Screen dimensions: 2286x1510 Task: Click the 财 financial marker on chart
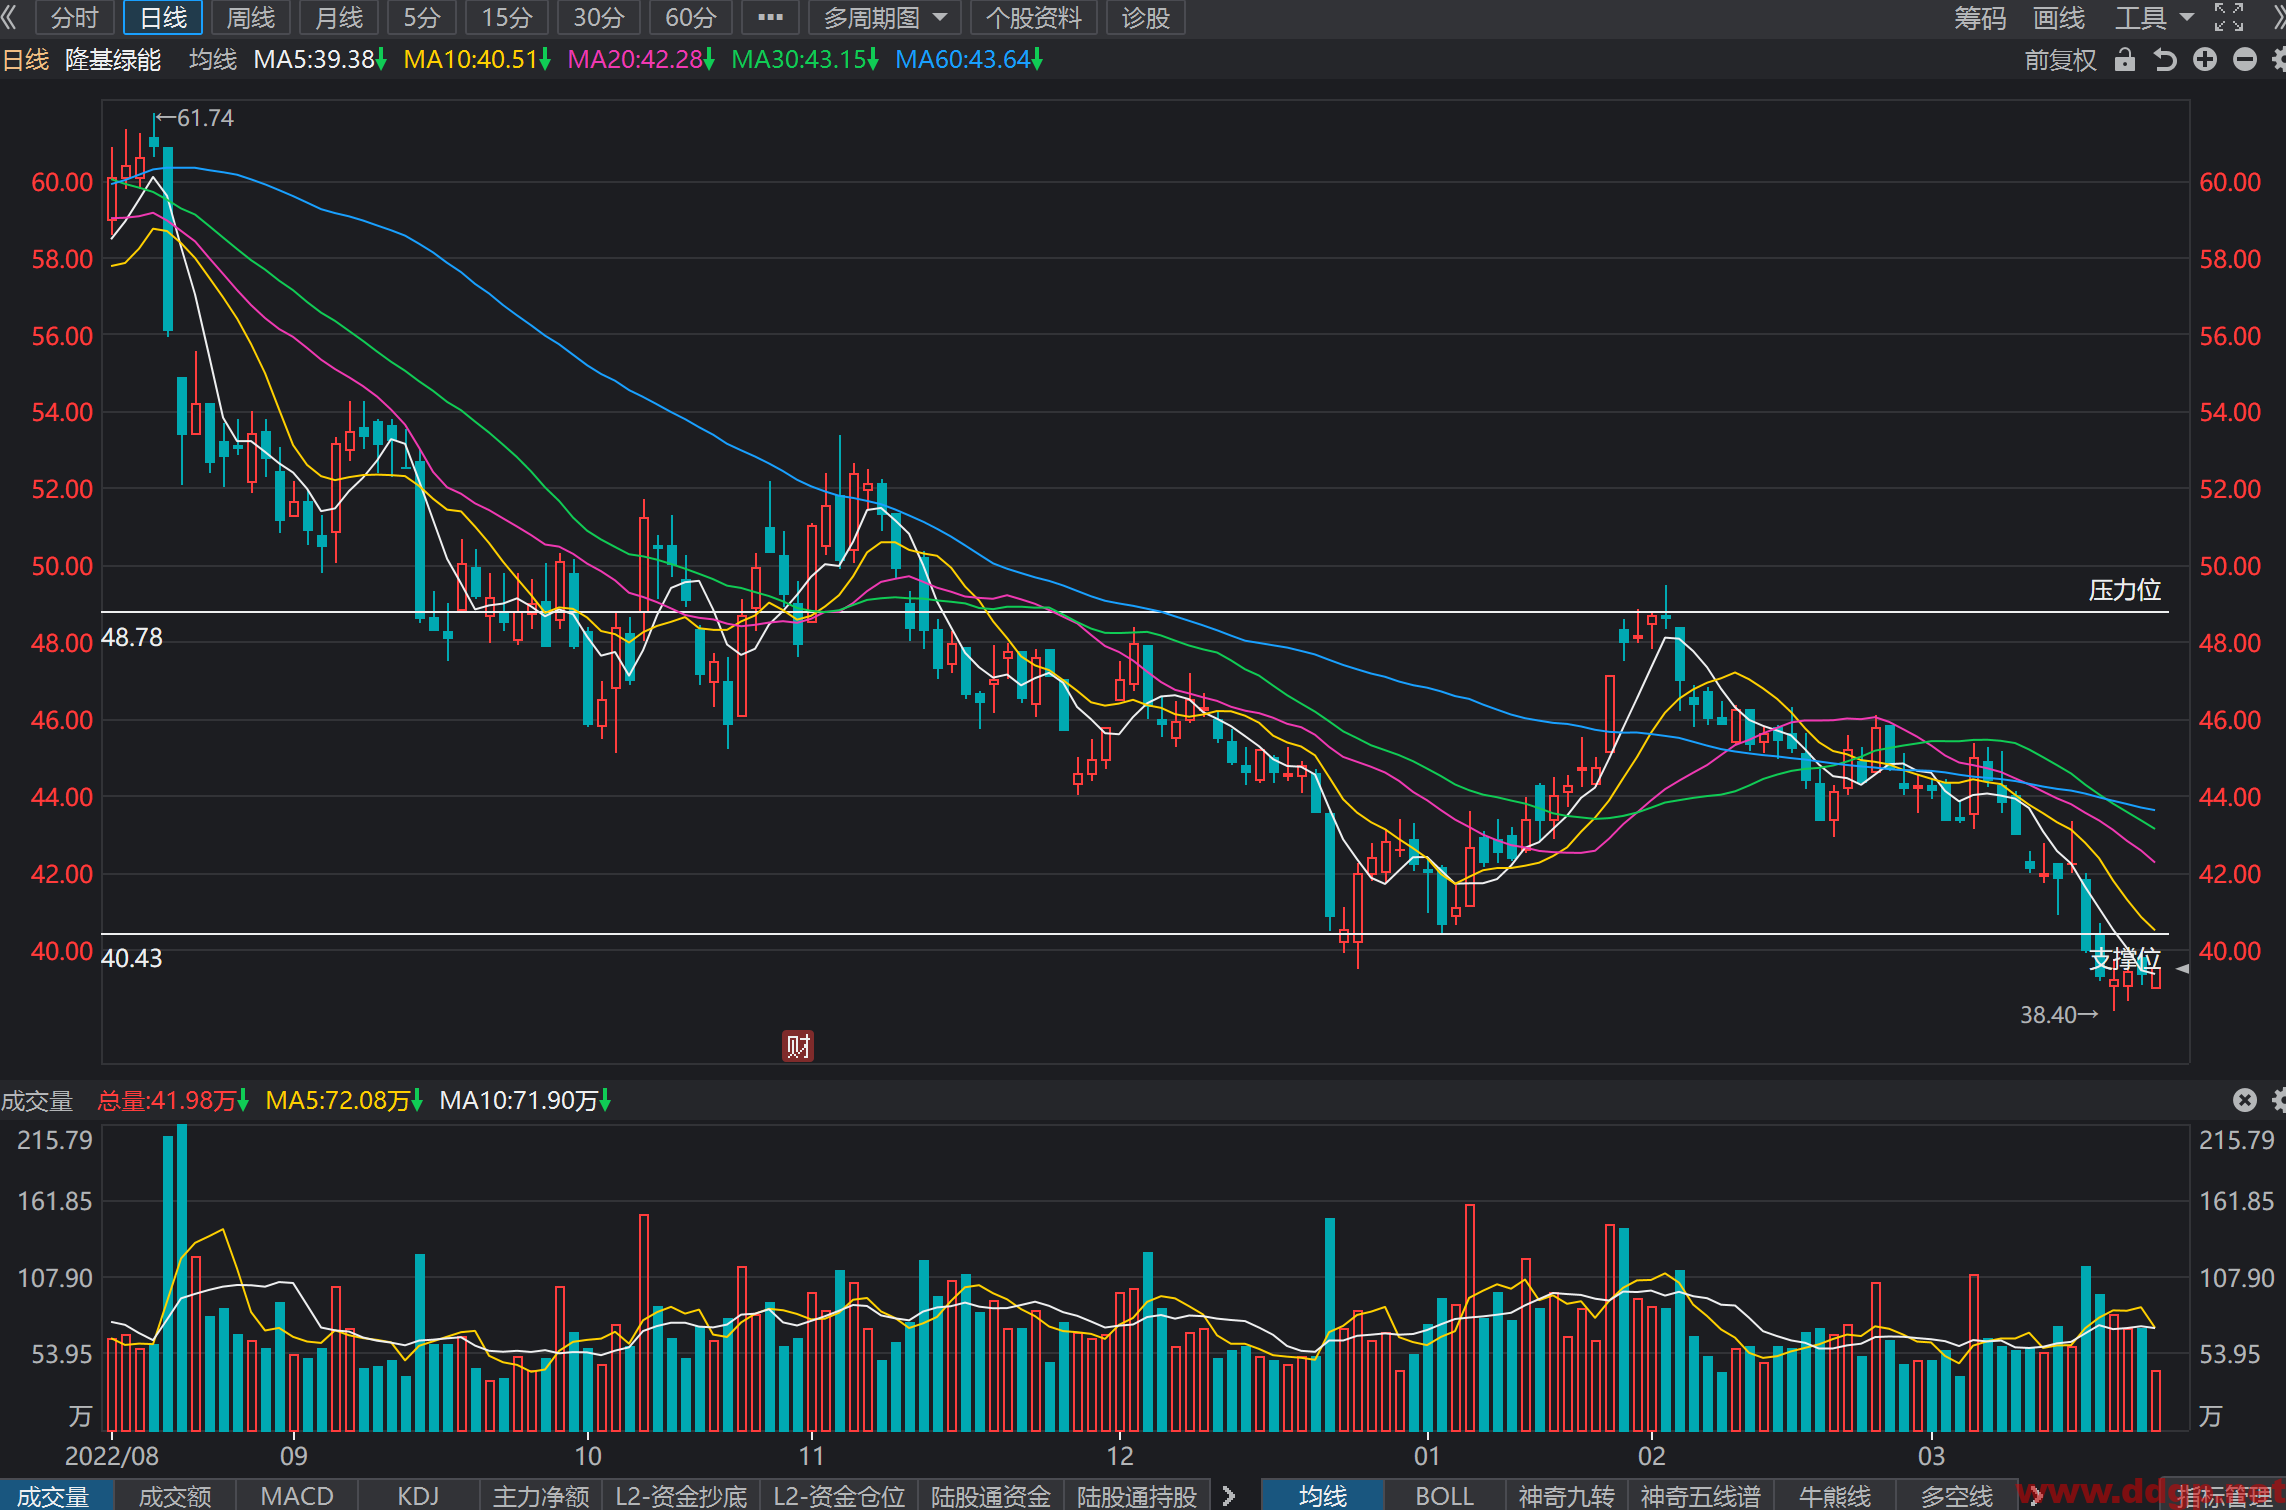pos(797,1046)
